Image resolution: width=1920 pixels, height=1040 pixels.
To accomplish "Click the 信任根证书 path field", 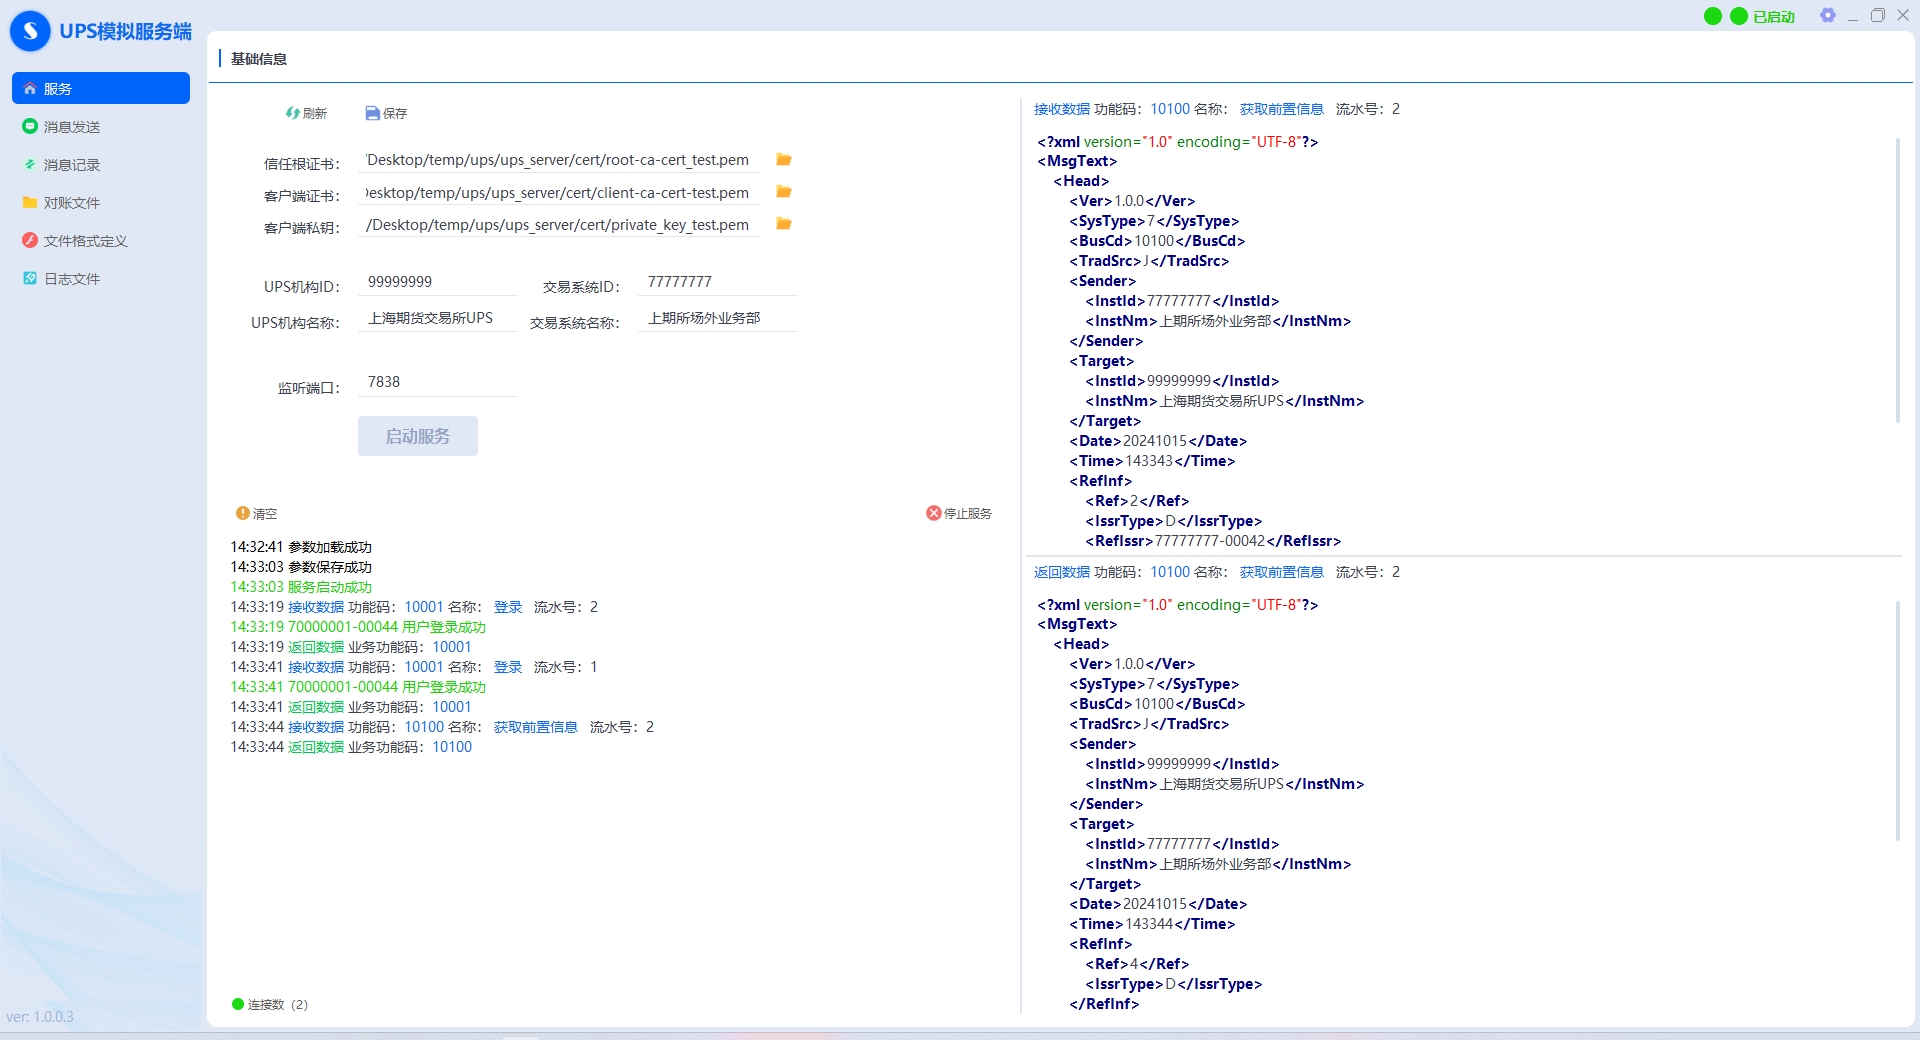I will point(559,160).
